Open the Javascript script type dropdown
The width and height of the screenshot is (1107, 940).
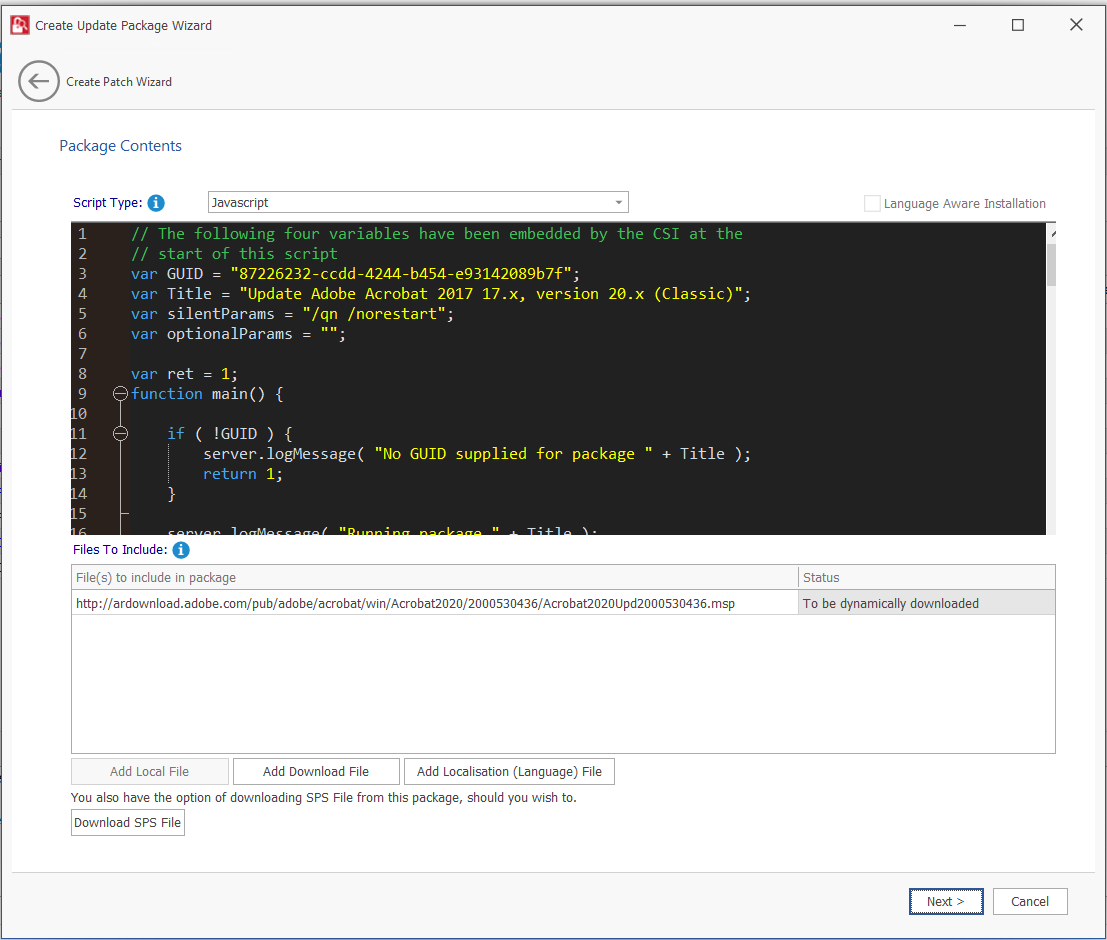418,202
